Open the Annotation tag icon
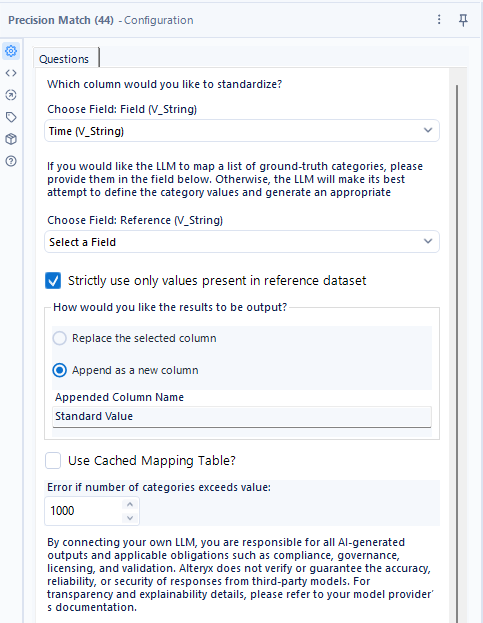The height and width of the screenshot is (623, 483). click(11, 117)
